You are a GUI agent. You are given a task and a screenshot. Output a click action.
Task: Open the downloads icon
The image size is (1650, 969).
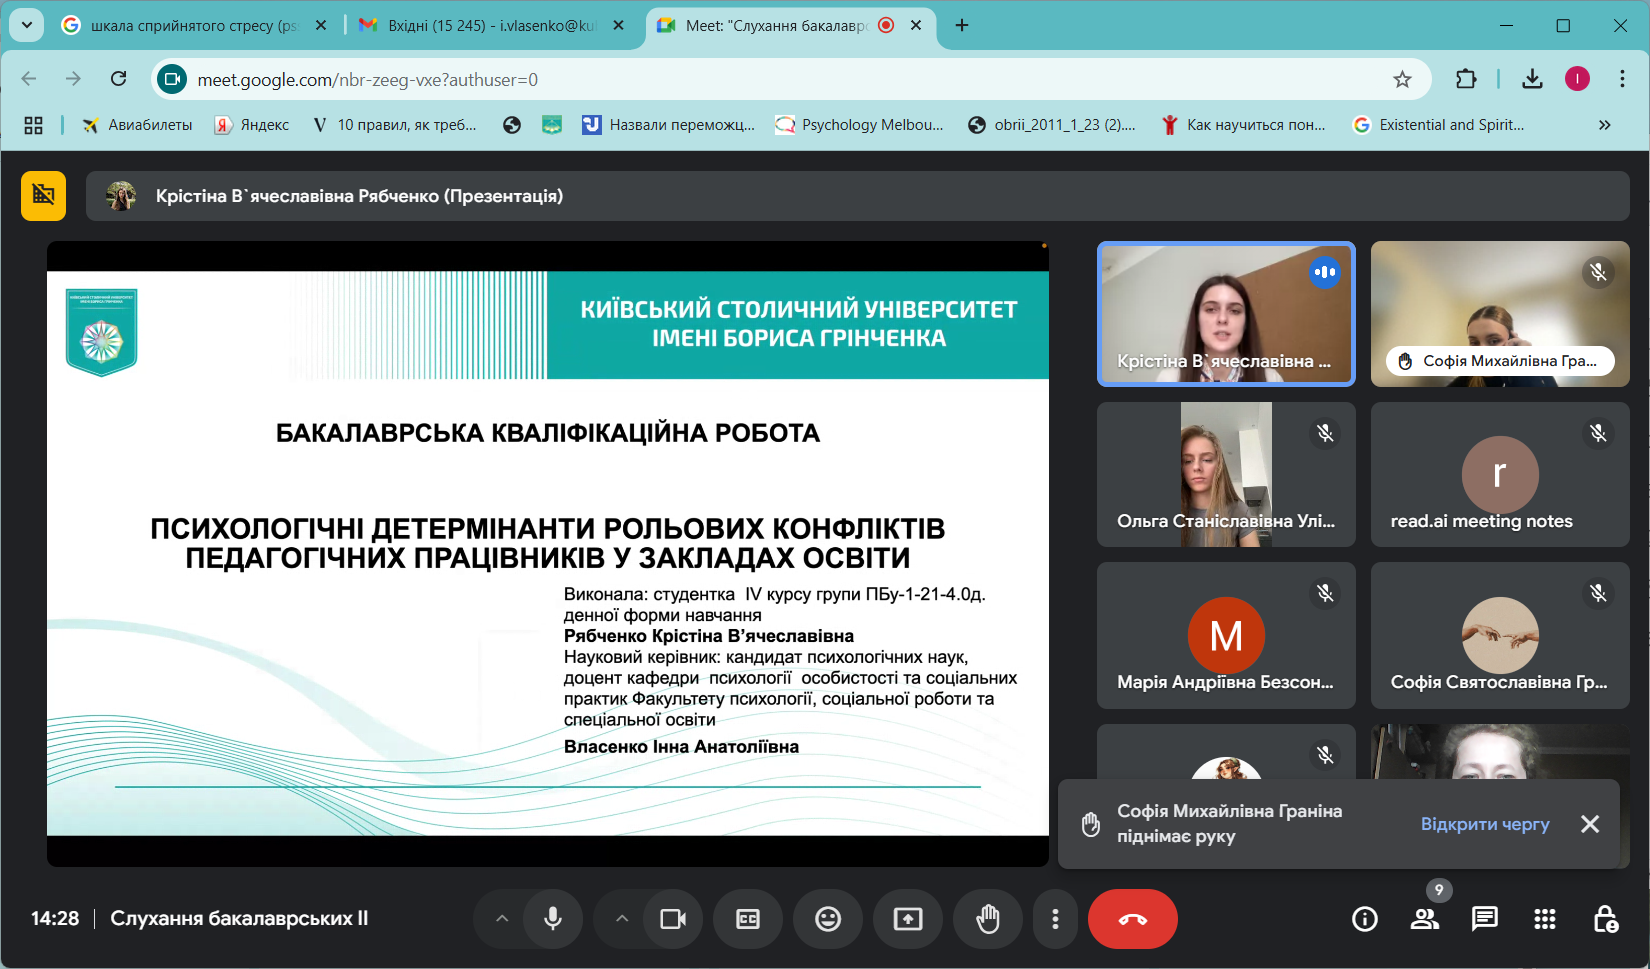point(1532,79)
